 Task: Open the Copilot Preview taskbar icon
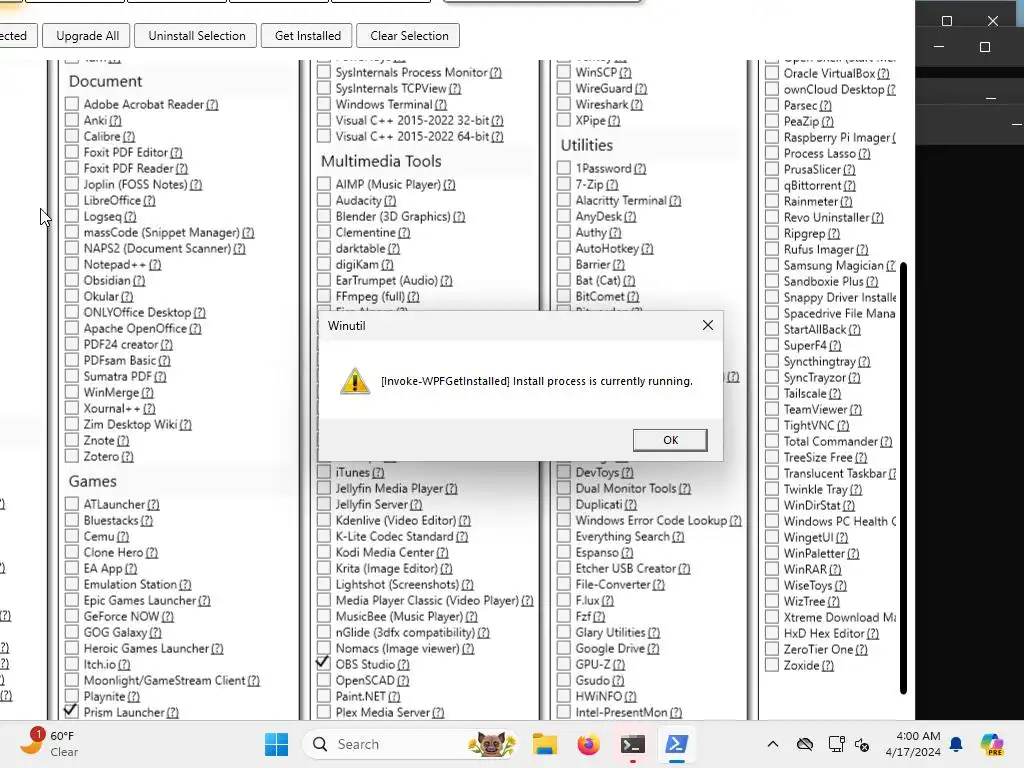pos(992,744)
